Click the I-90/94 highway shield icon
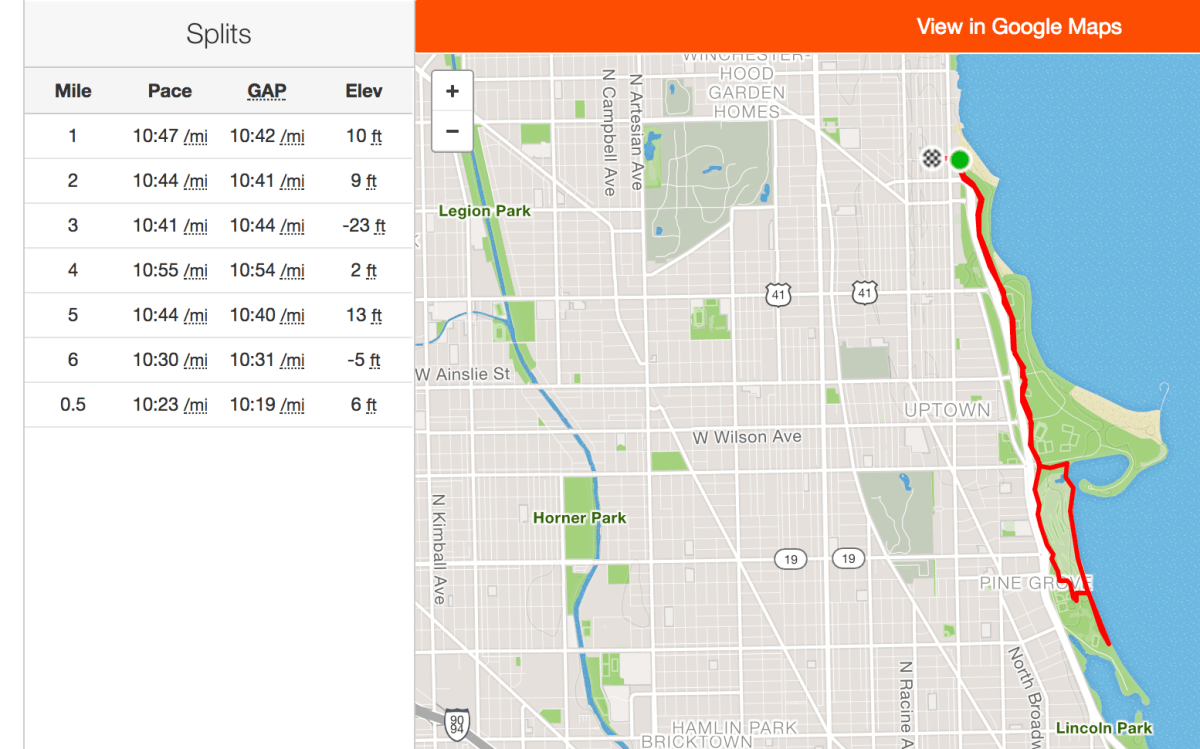 [x=456, y=722]
